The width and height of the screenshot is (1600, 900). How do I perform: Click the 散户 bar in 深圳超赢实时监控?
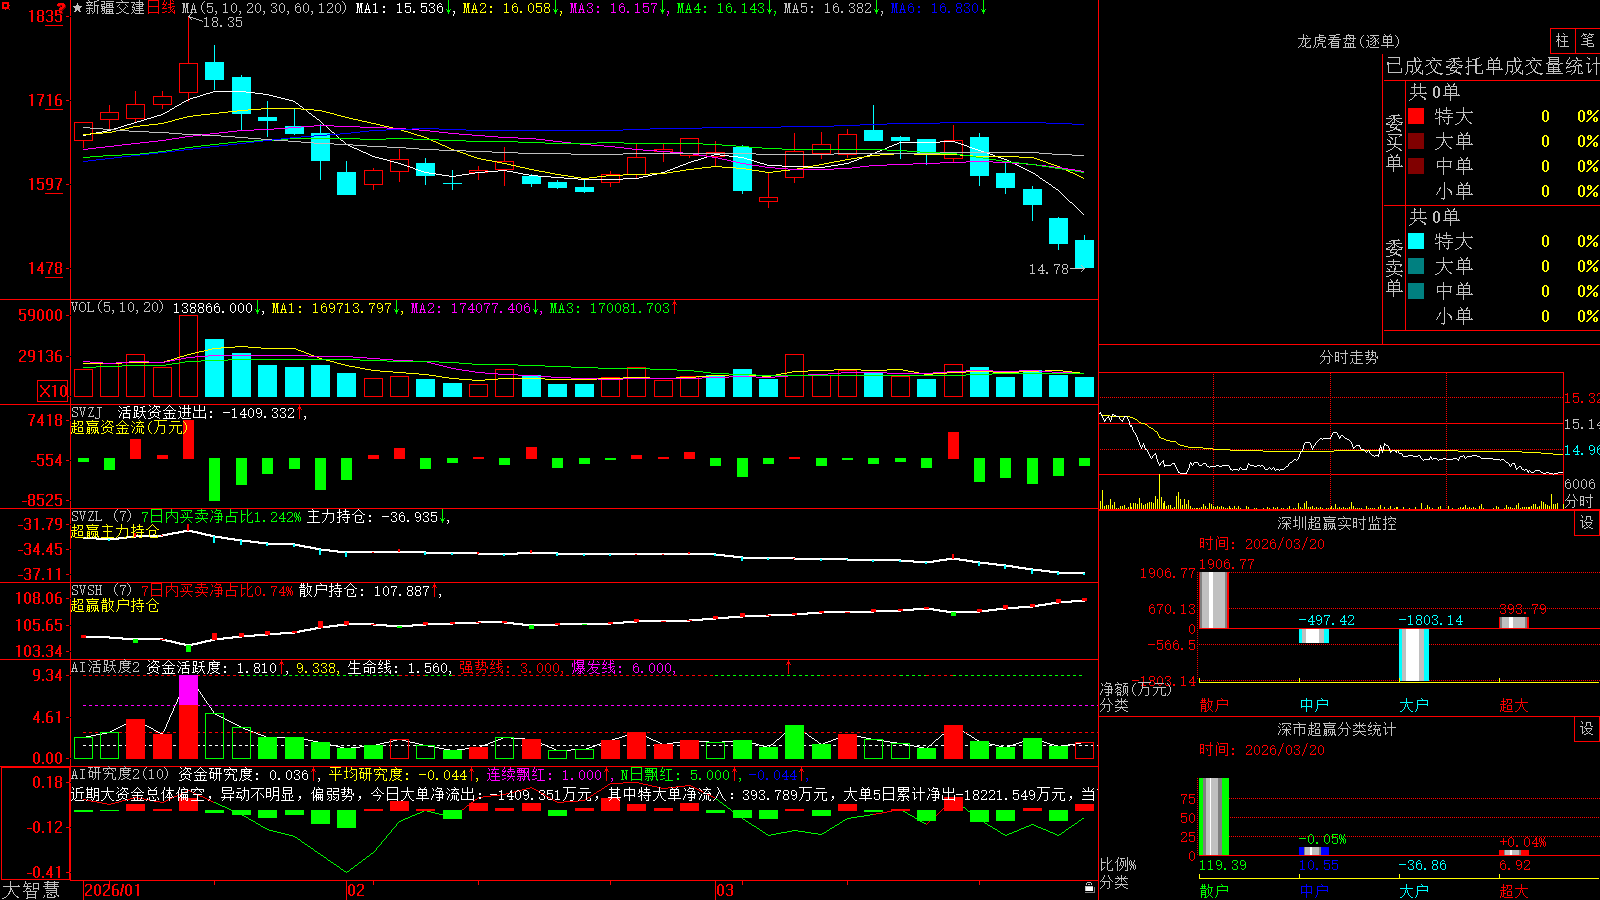coord(1213,600)
